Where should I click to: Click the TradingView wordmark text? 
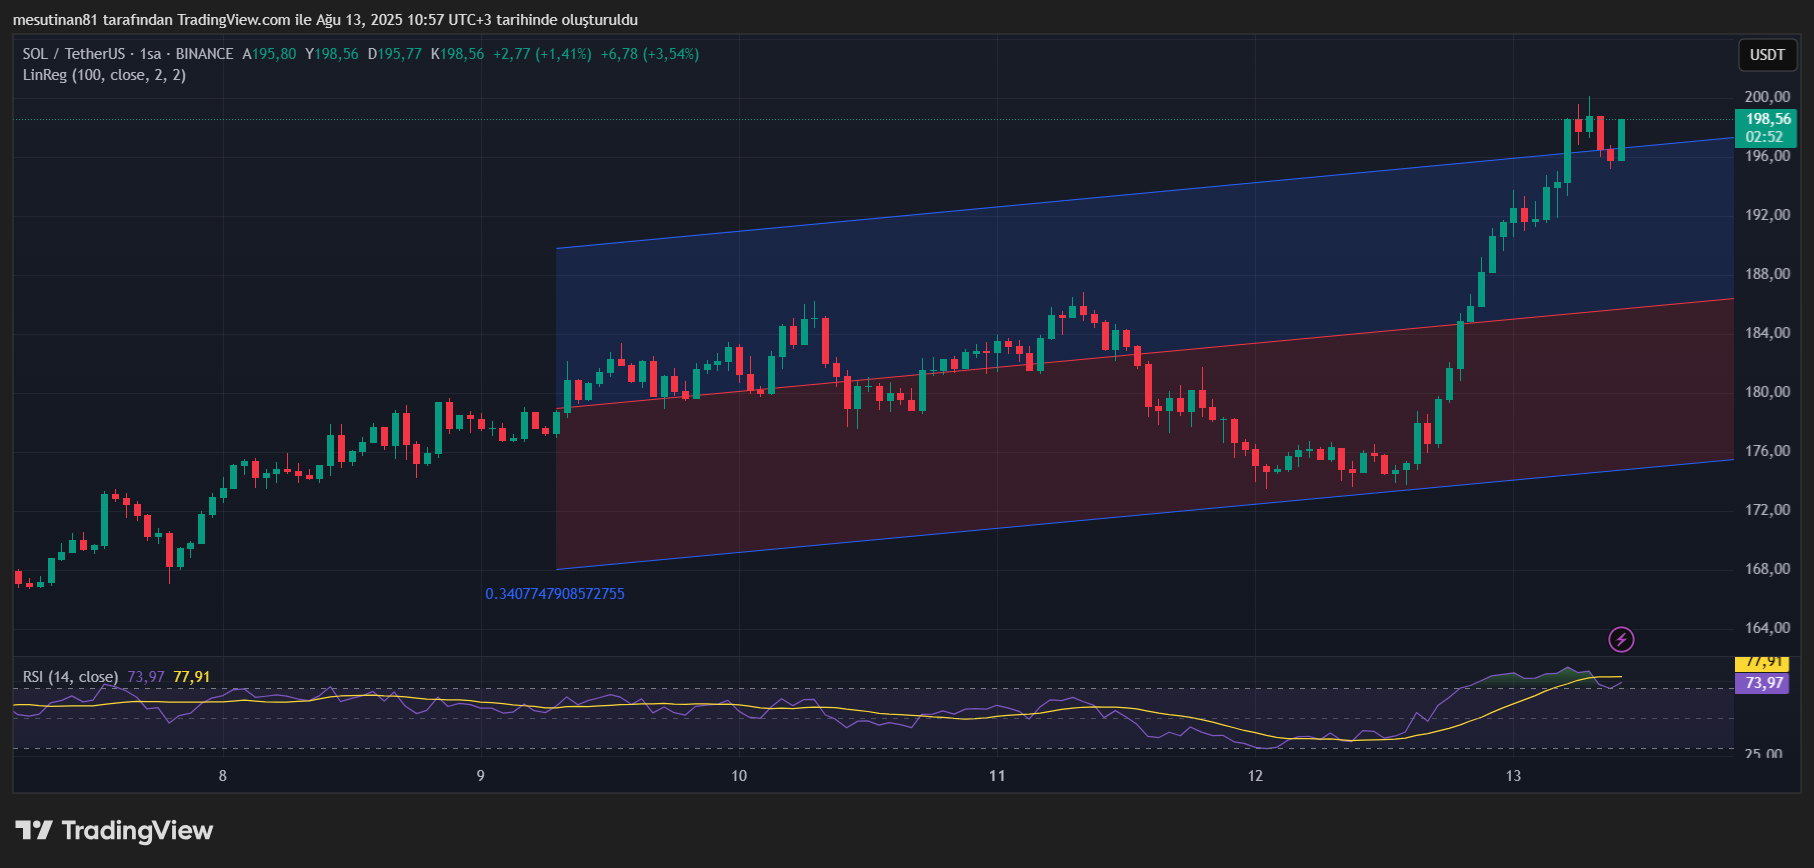(x=137, y=830)
